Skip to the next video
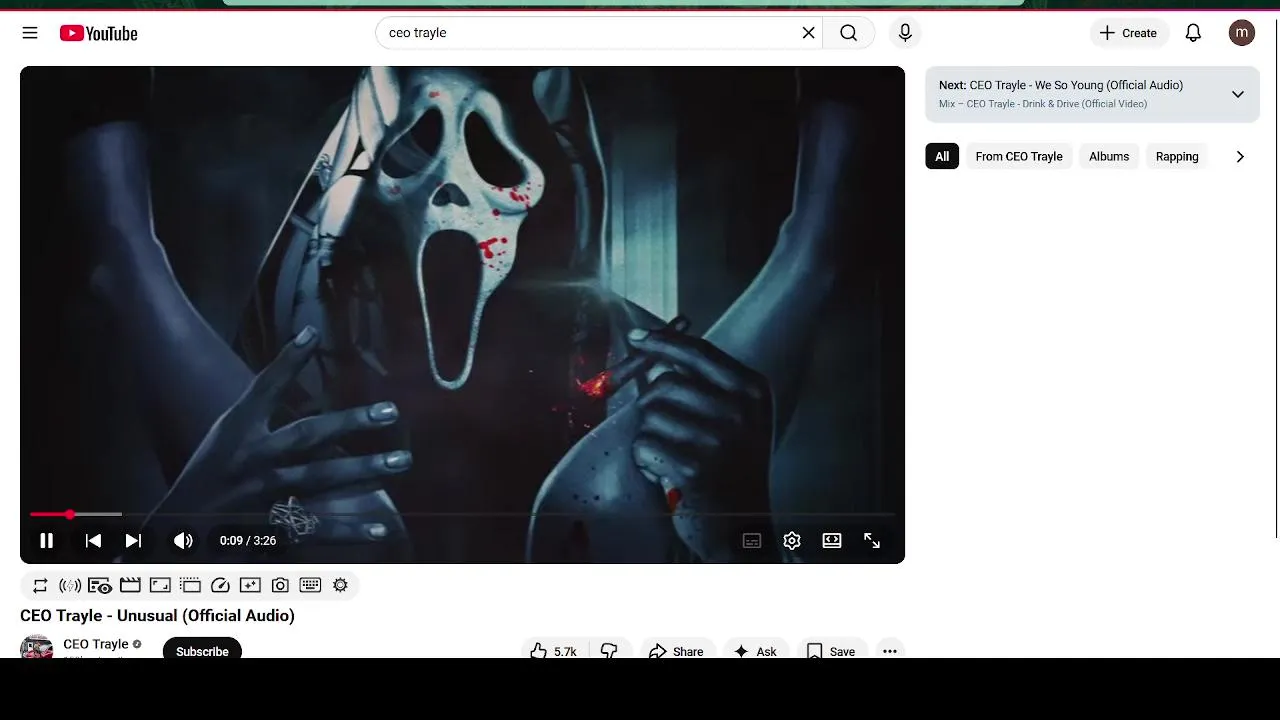This screenshot has width=1280, height=720. pyautogui.click(x=133, y=541)
